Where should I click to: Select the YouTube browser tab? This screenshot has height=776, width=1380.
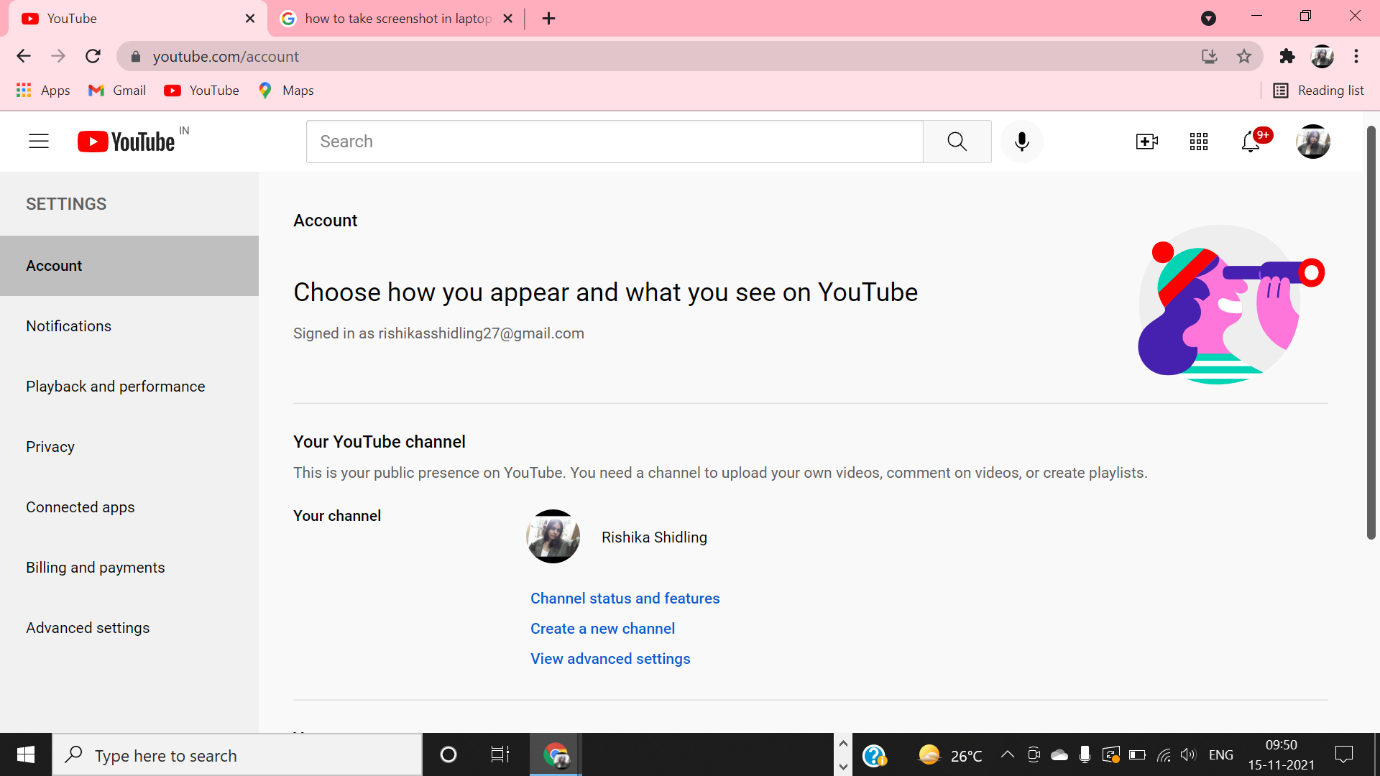pyautogui.click(x=138, y=18)
